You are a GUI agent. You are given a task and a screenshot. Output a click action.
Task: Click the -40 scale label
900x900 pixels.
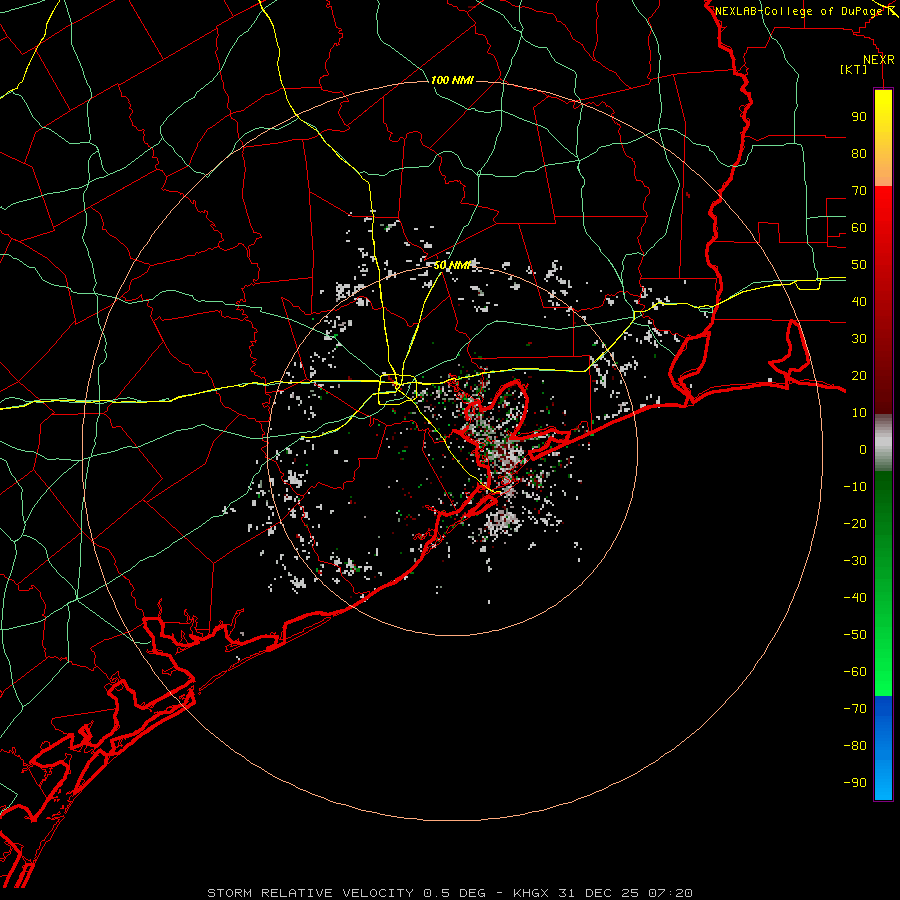(855, 598)
